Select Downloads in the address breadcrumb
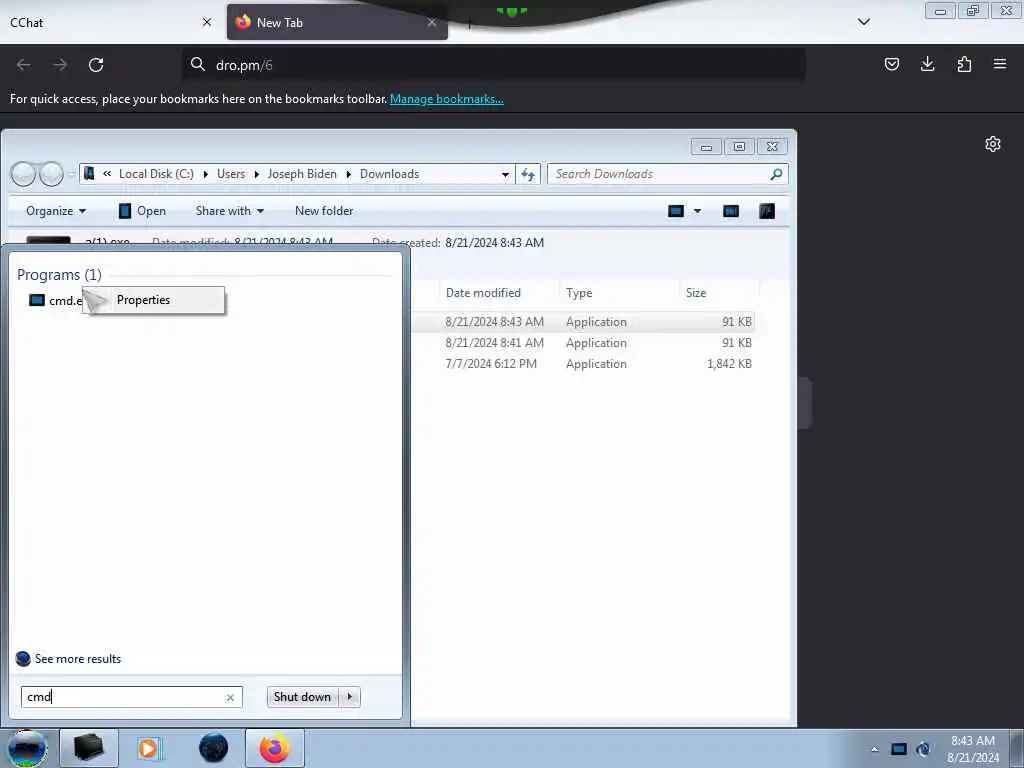 click(x=389, y=174)
